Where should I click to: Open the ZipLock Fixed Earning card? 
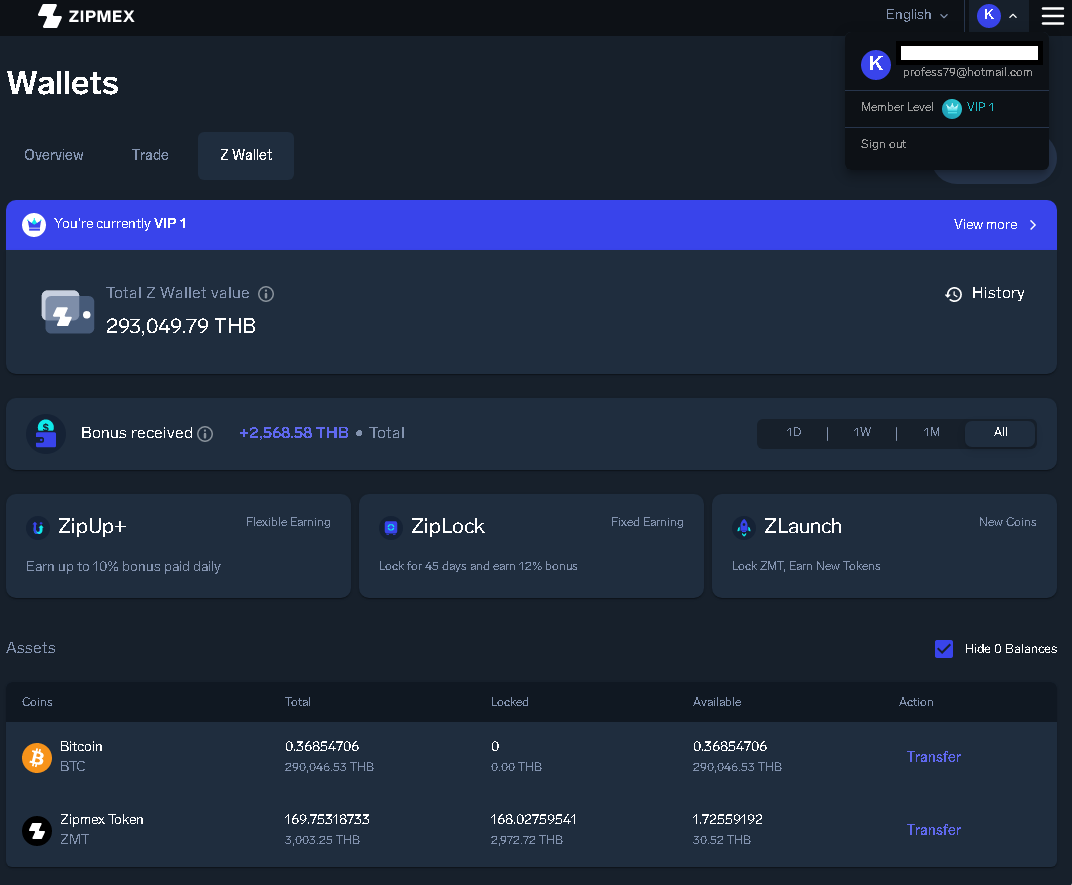(x=531, y=546)
